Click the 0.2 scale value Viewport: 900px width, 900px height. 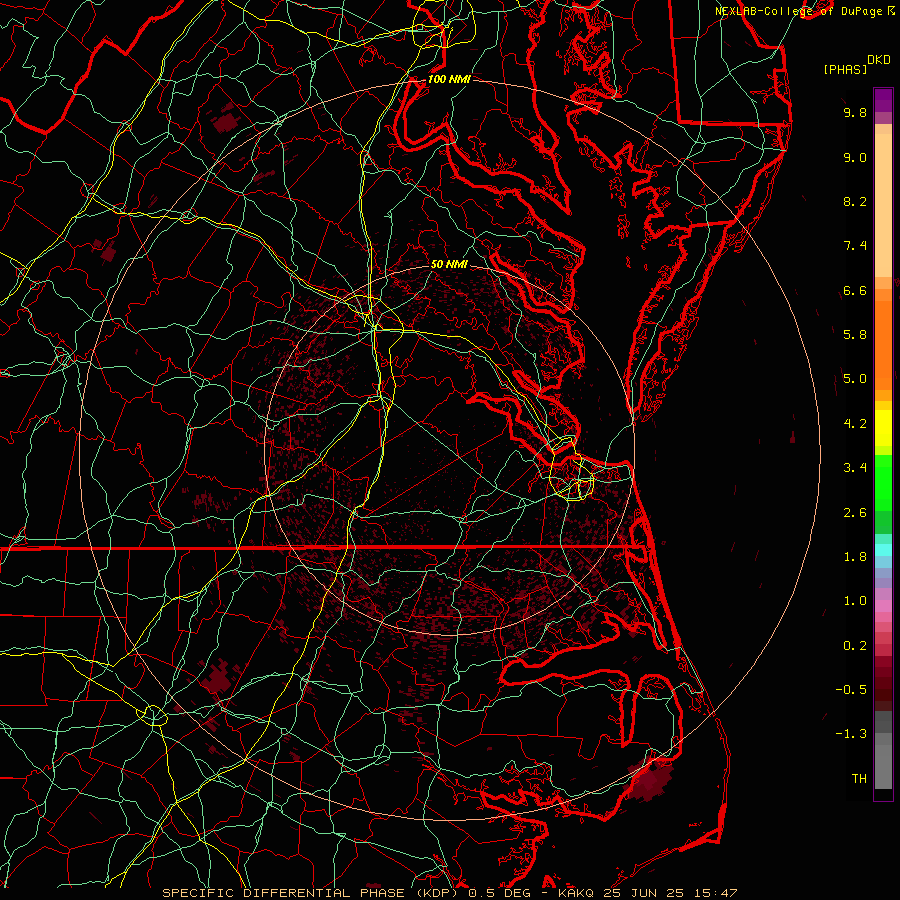click(855, 645)
